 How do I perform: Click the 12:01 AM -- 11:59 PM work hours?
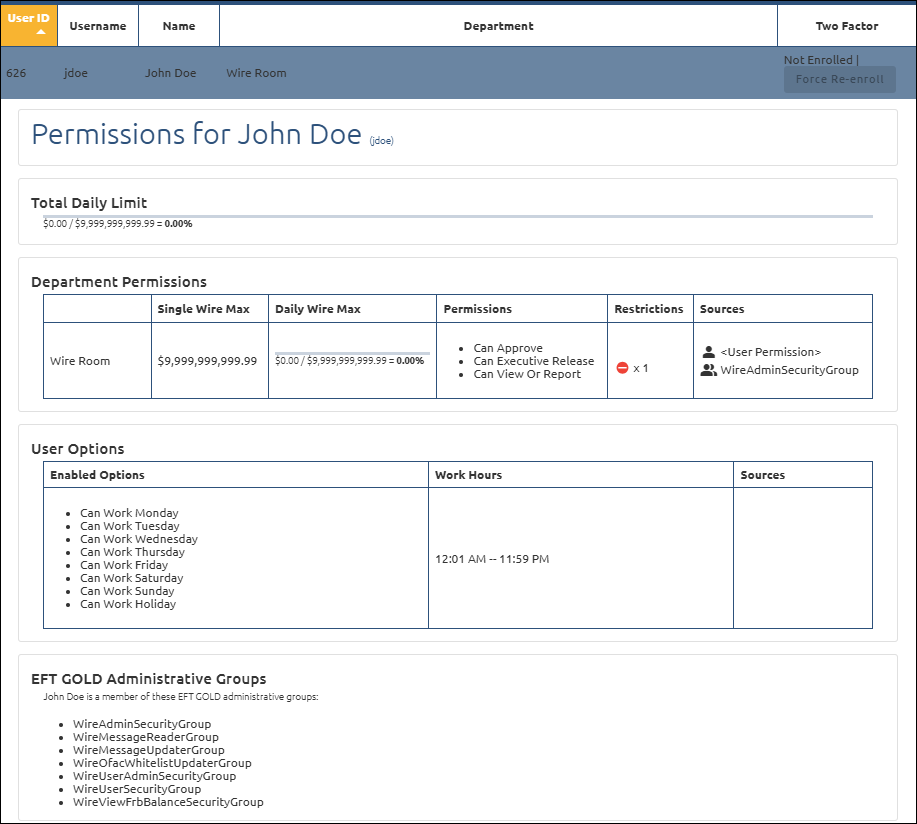[492, 559]
